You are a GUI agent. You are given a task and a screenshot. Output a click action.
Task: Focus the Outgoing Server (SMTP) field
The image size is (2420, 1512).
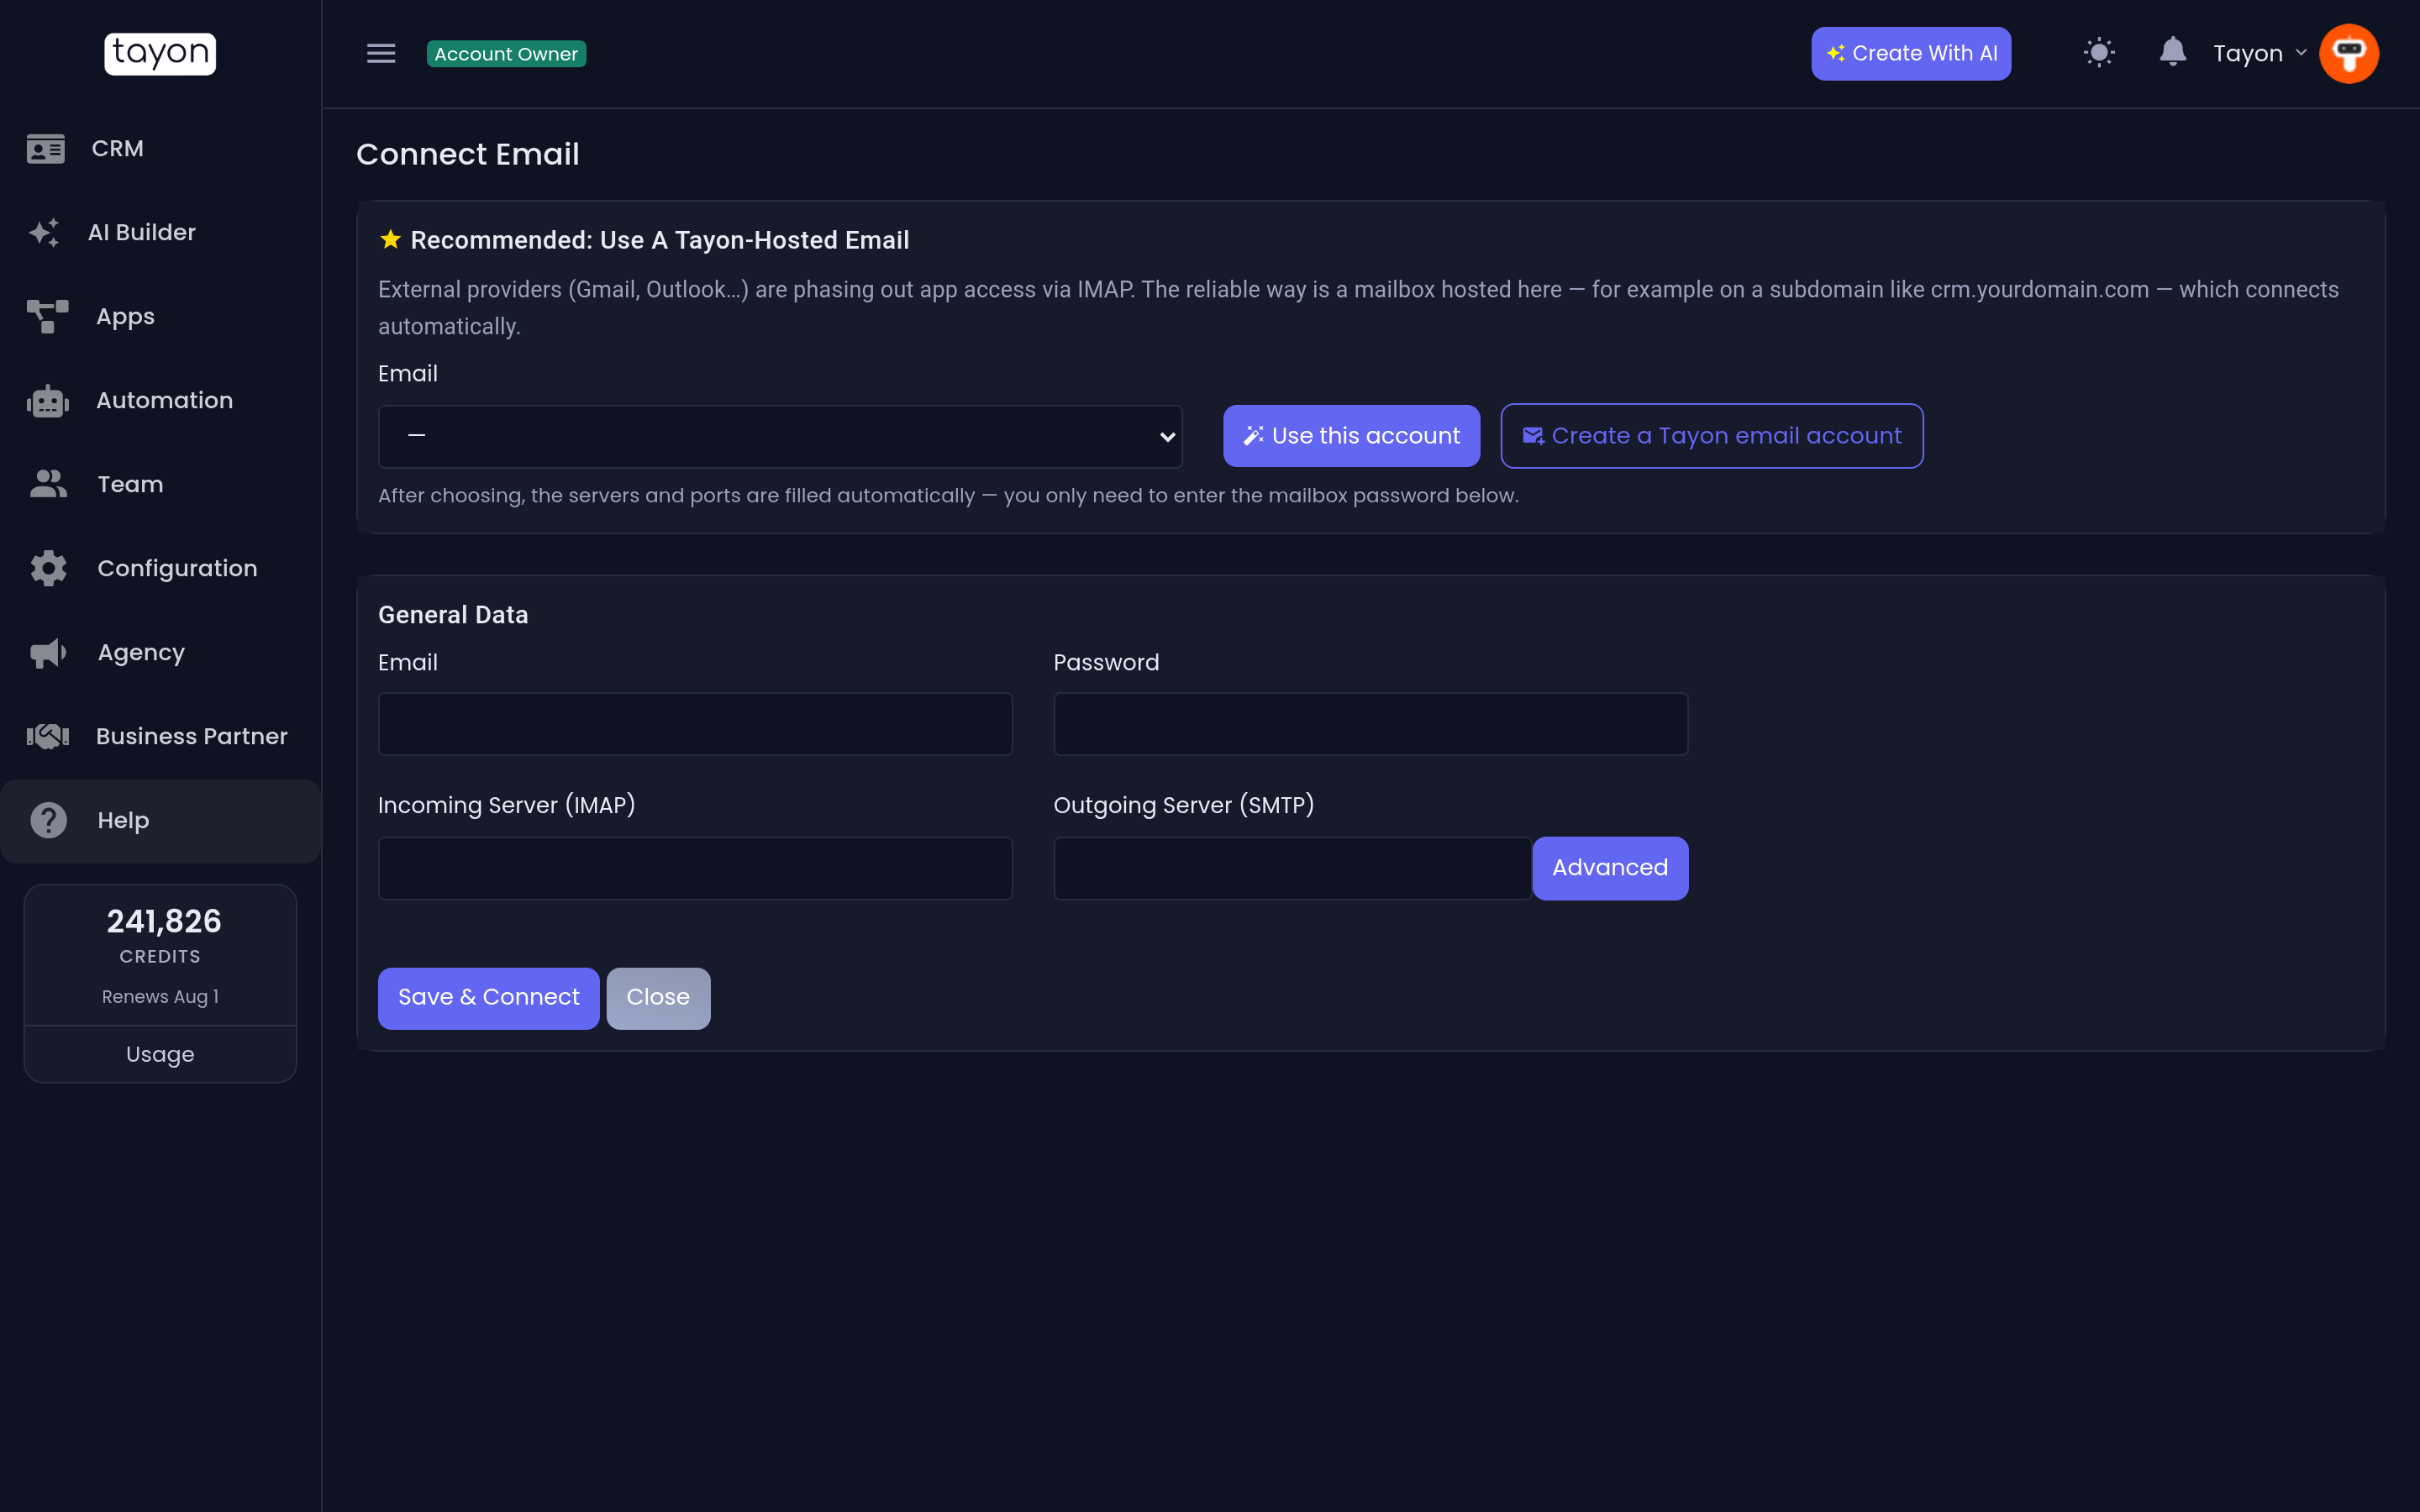click(x=1292, y=868)
